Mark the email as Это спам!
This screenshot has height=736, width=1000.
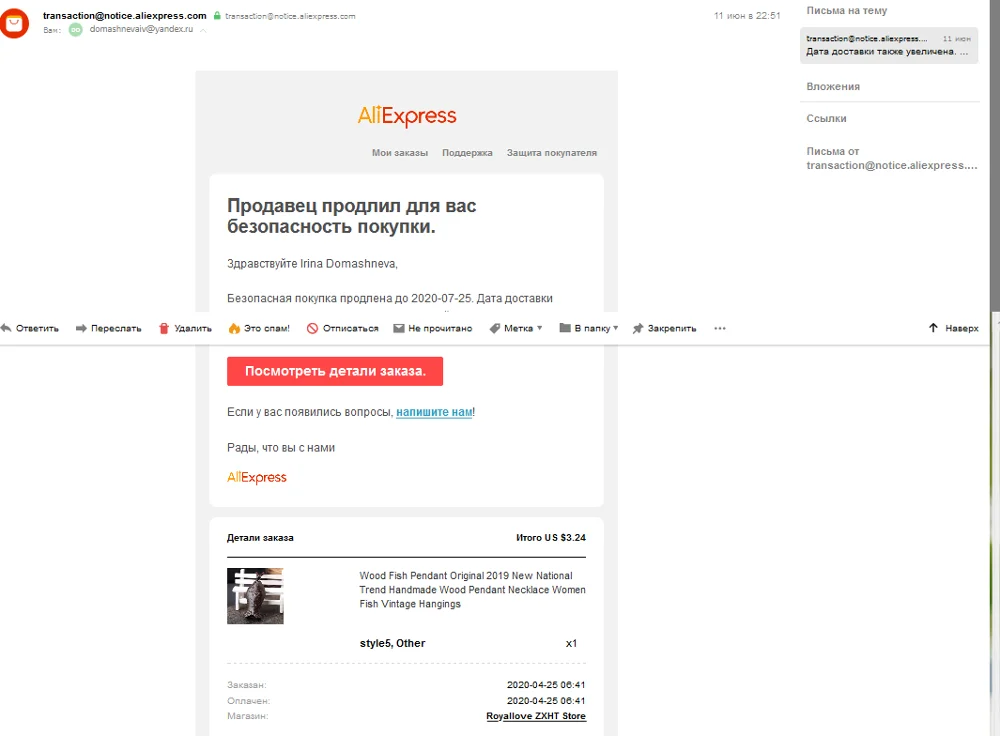[x=267, y=328]
